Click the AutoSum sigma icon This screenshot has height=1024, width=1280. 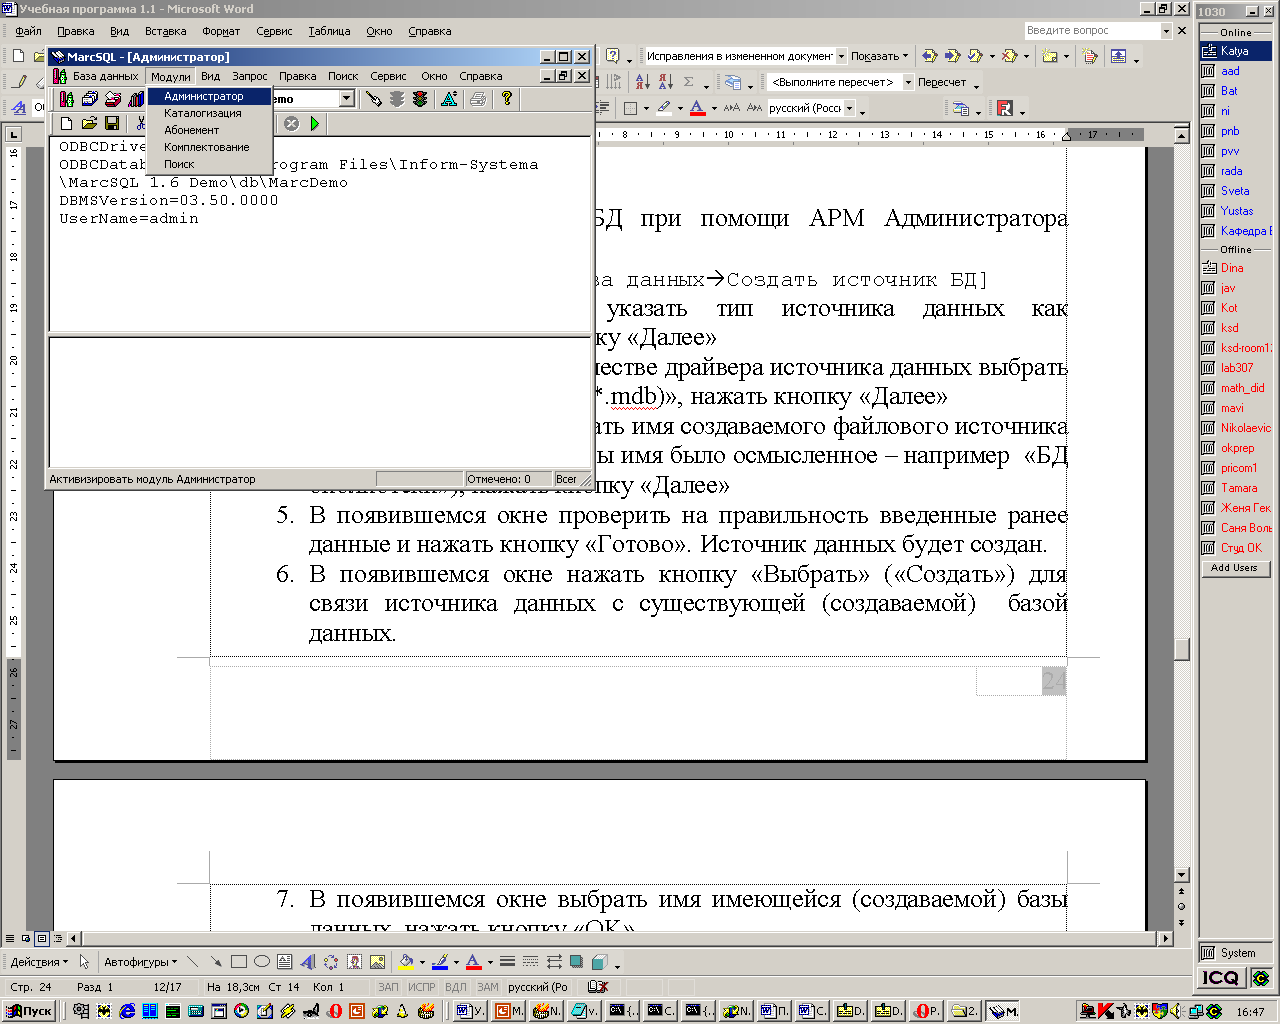click(689, 82)
